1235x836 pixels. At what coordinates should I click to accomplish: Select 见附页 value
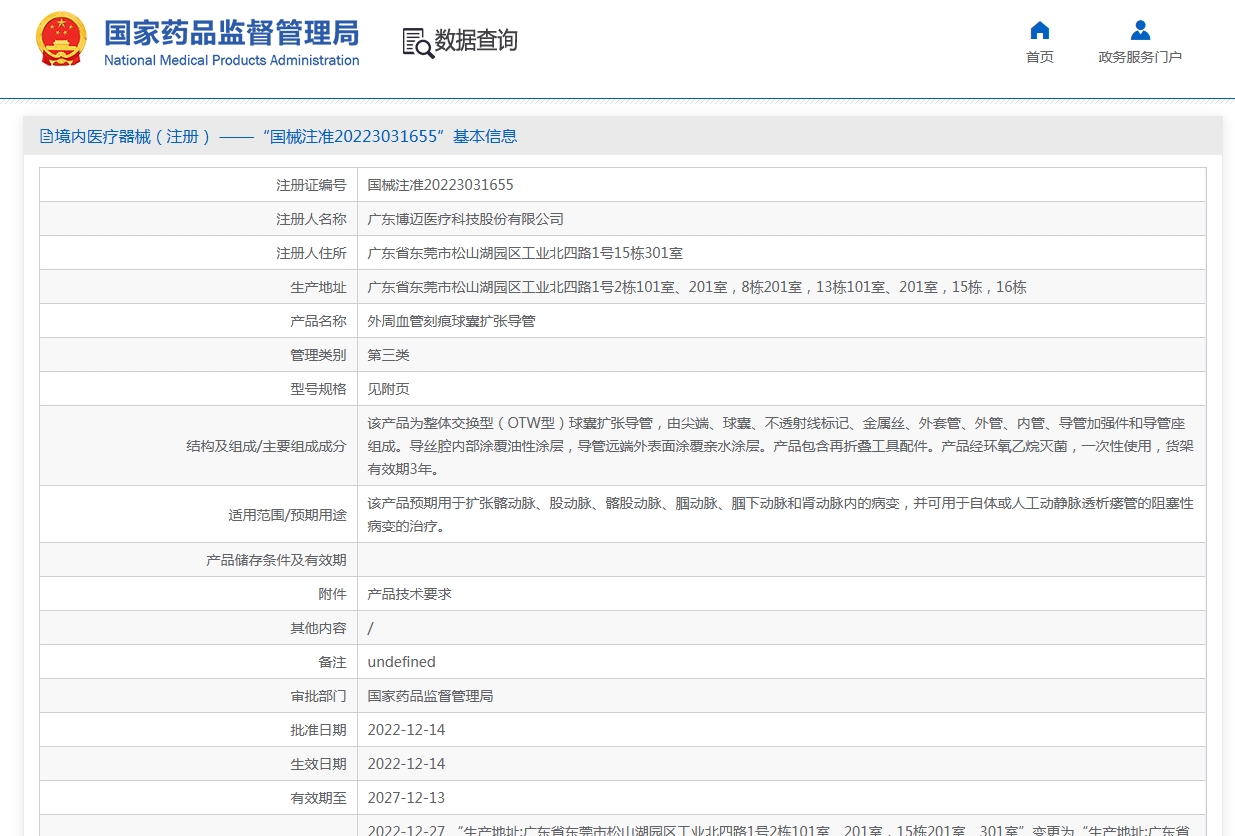(x=389, y=389)
